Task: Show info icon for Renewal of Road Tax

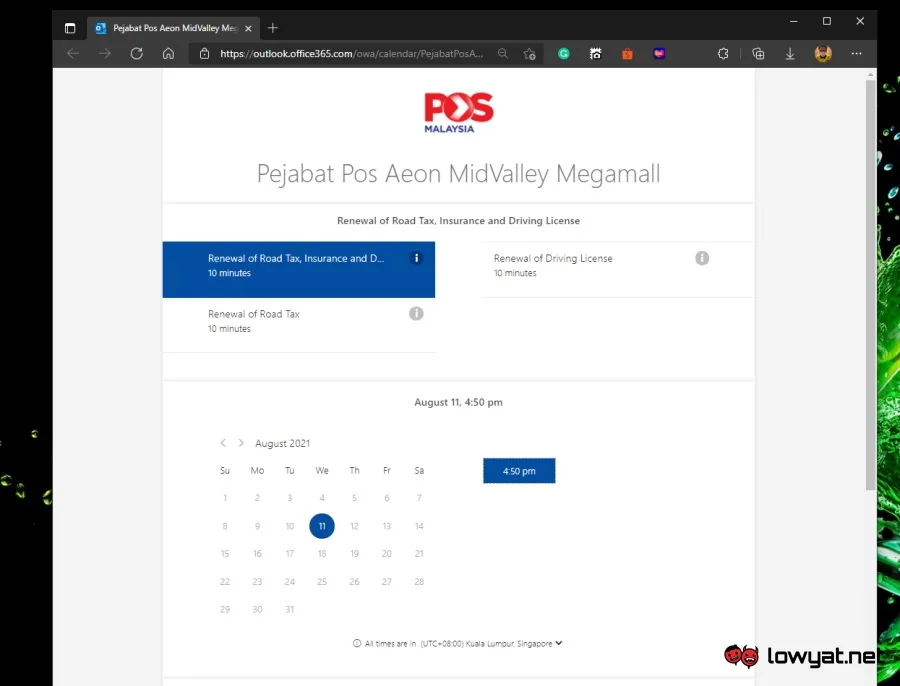Action: click(416, 313)
